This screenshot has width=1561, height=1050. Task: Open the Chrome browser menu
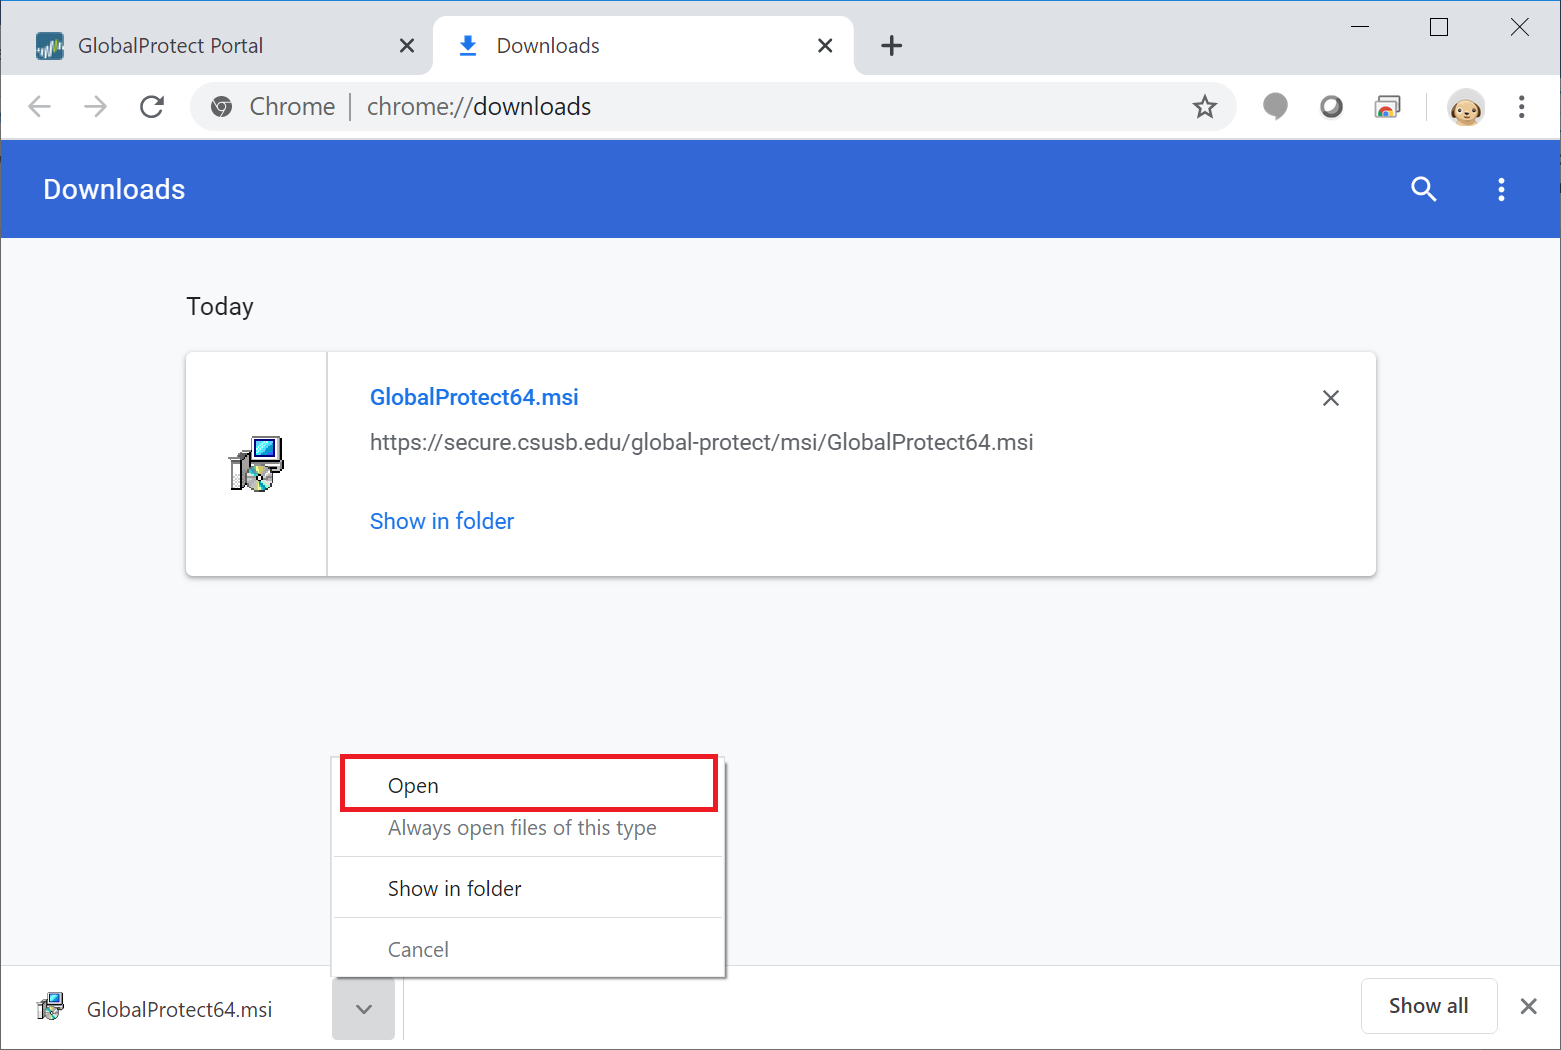coord(1522,106)
